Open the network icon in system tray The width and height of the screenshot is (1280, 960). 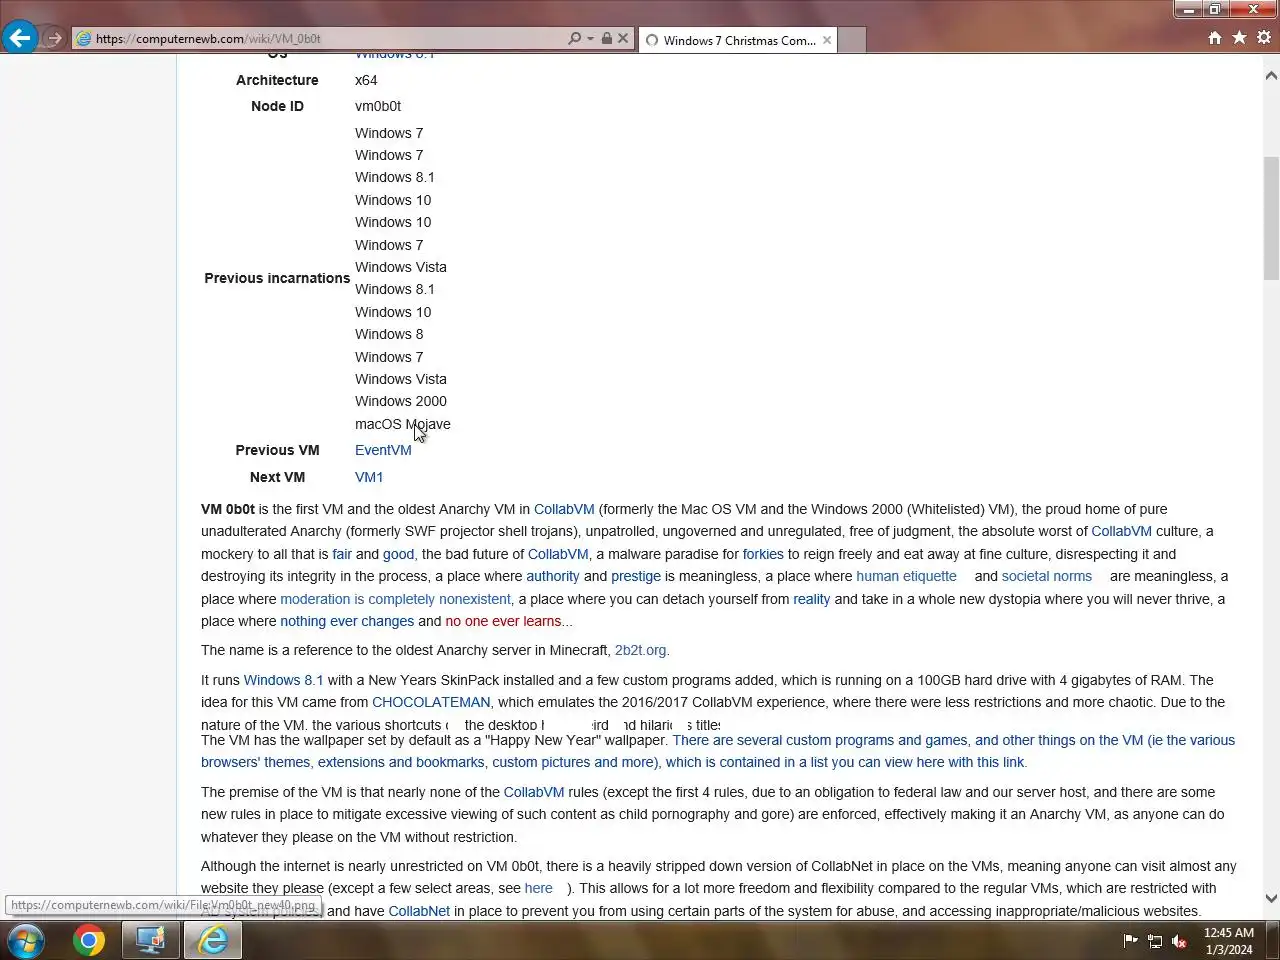(1155, 941)
